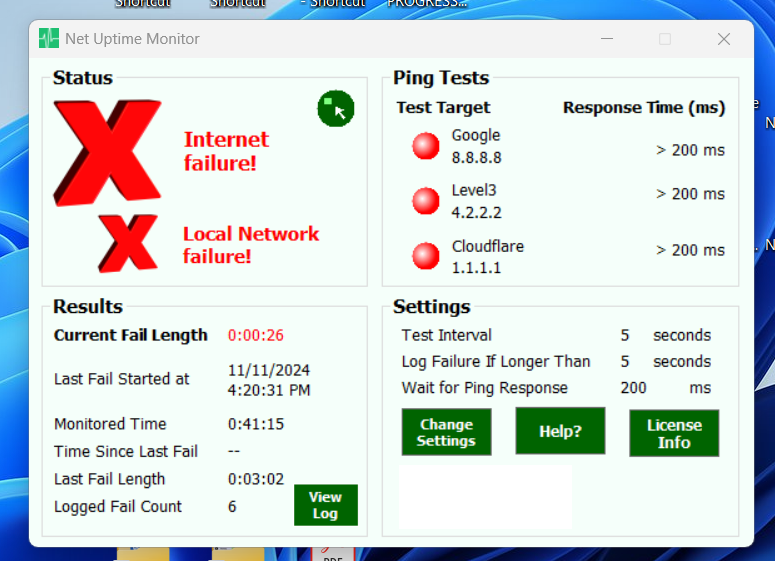
Task: Click the Cloudflare 1.1.1.1 test target label
Action: (487, 257)
